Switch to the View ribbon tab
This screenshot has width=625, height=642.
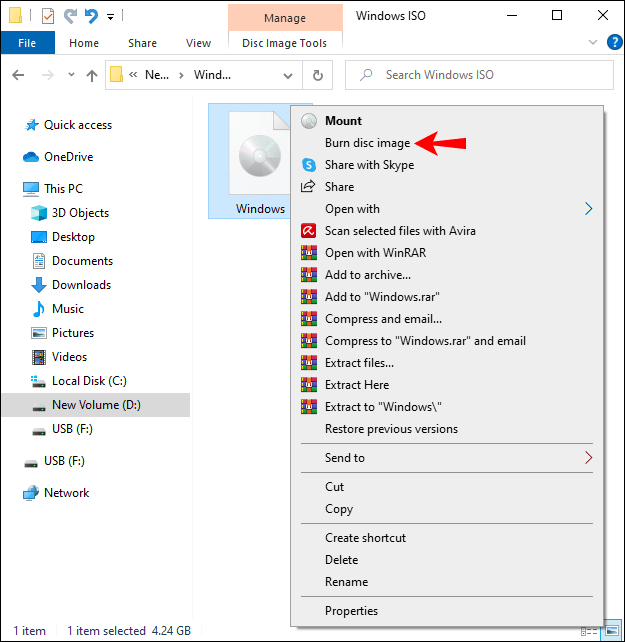(198, 43)
